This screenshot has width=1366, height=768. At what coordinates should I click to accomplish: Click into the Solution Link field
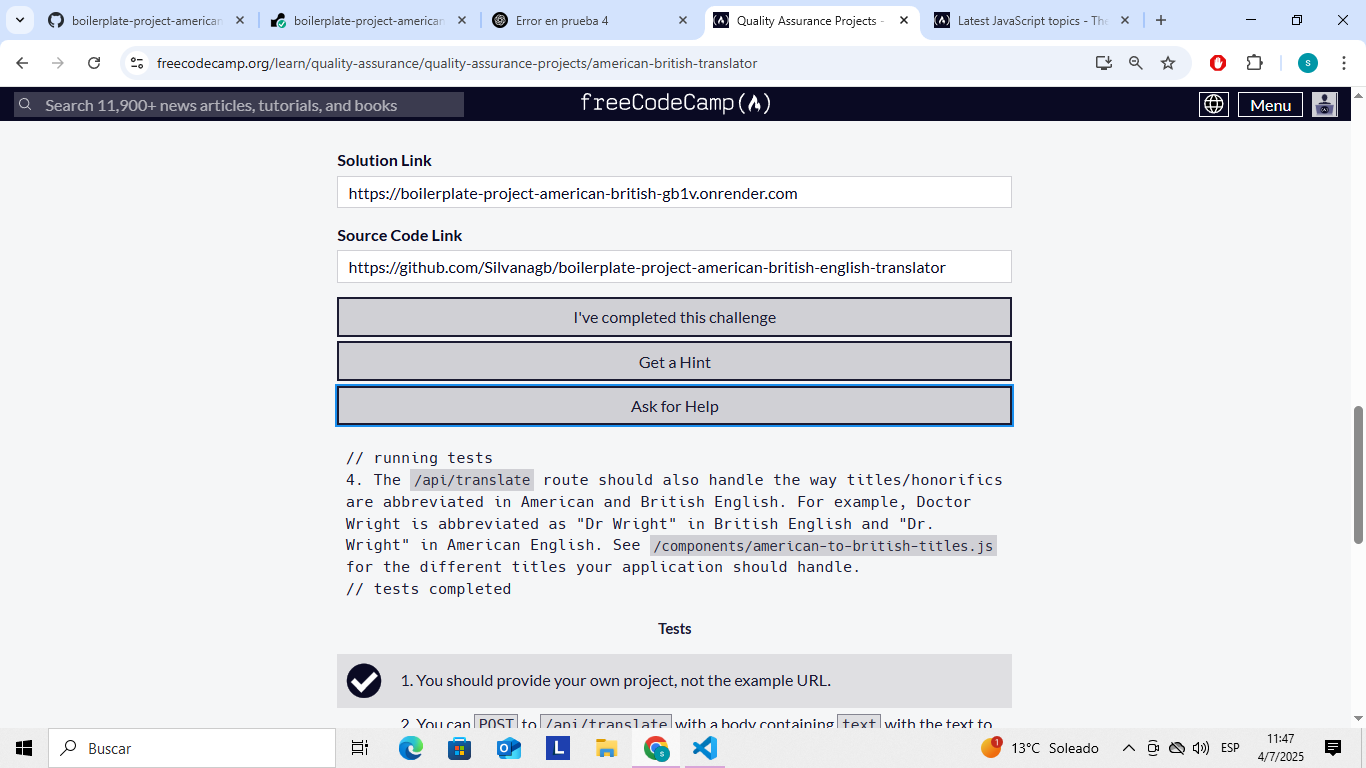click(x=674, y=193)
